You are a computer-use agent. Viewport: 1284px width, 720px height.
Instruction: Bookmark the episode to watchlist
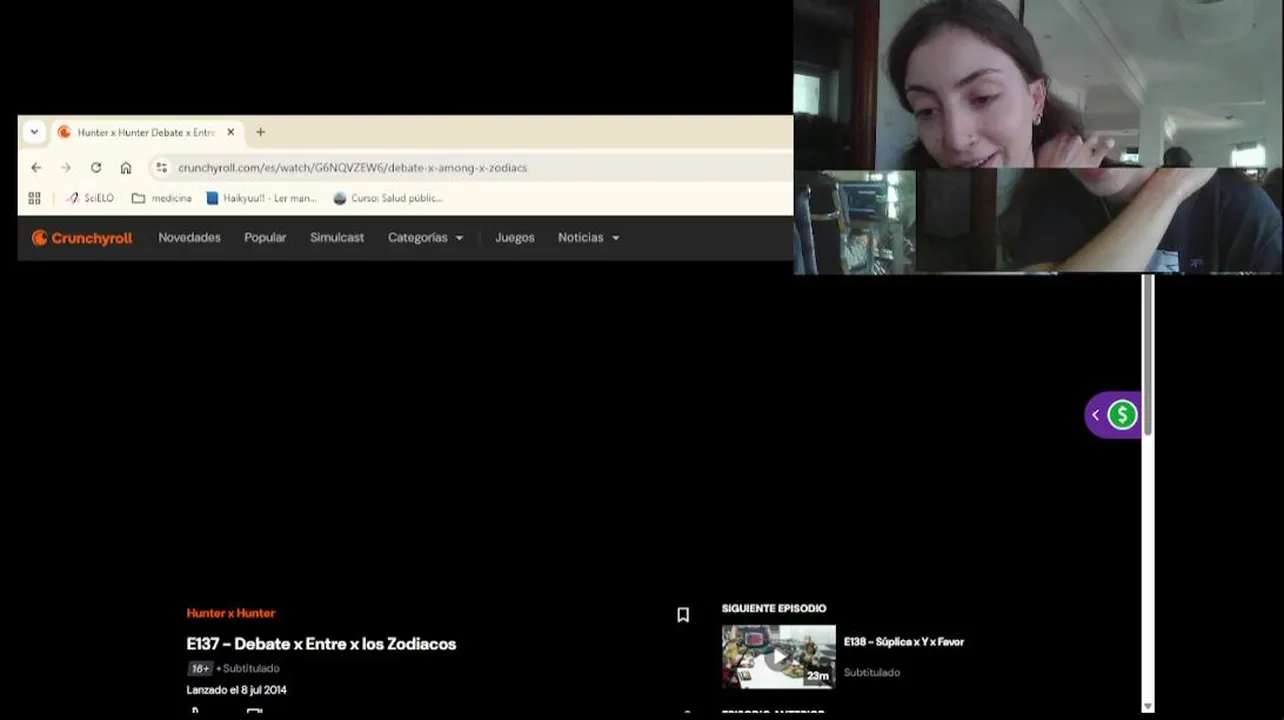(x=683, y=615)
